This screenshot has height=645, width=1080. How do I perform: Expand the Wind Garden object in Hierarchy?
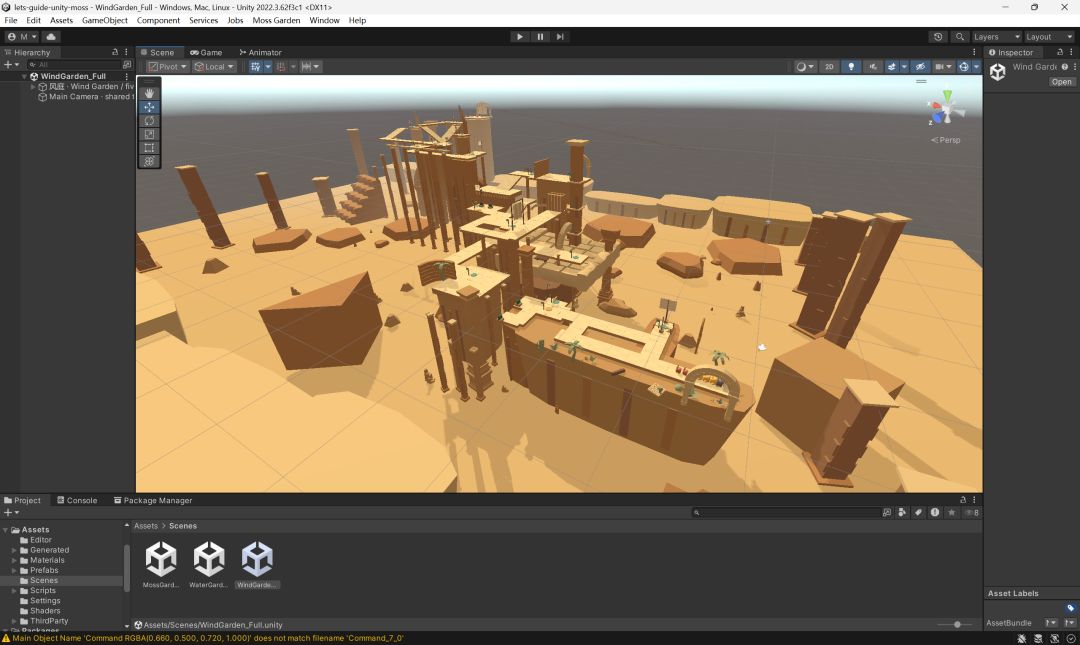tap(33, 87)
